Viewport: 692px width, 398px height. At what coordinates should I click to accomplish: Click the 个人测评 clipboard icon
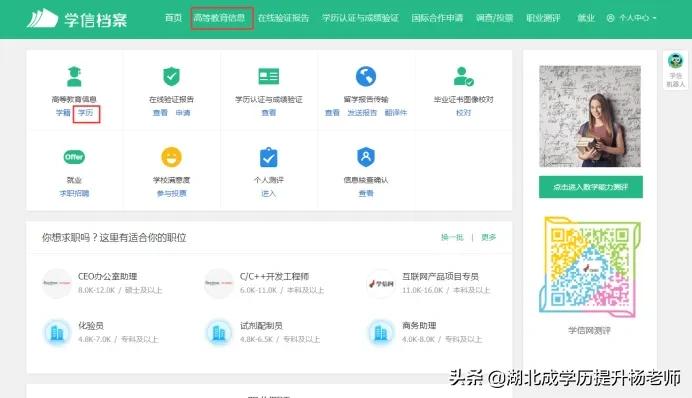point(269,157)
